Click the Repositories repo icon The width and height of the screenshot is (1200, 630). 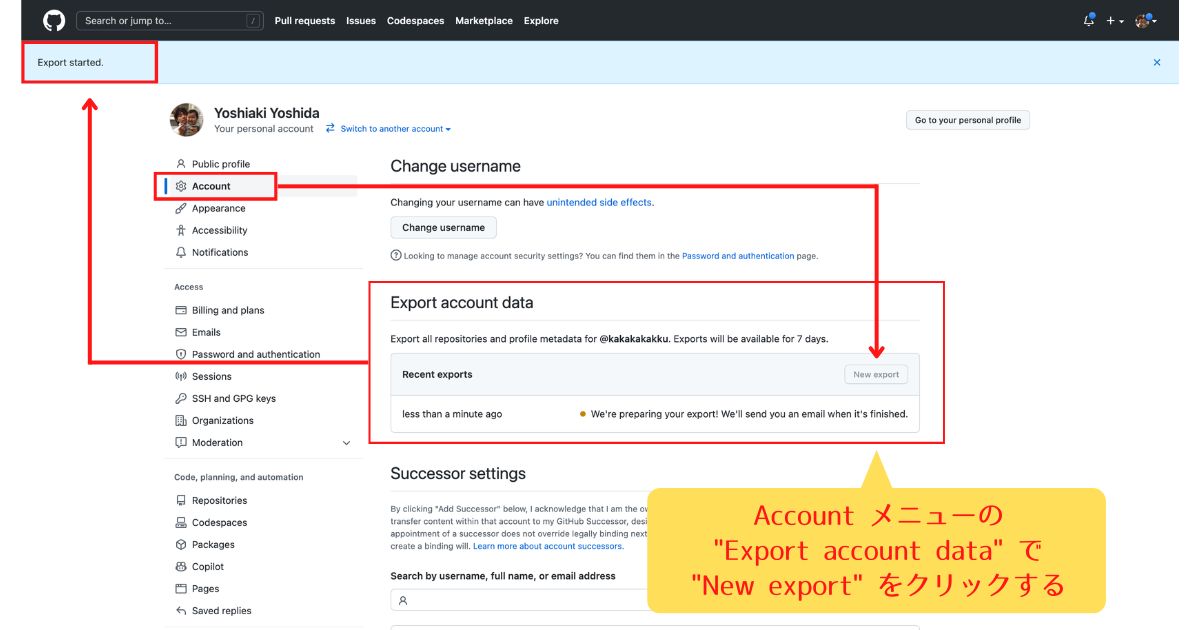click(181, 500)
